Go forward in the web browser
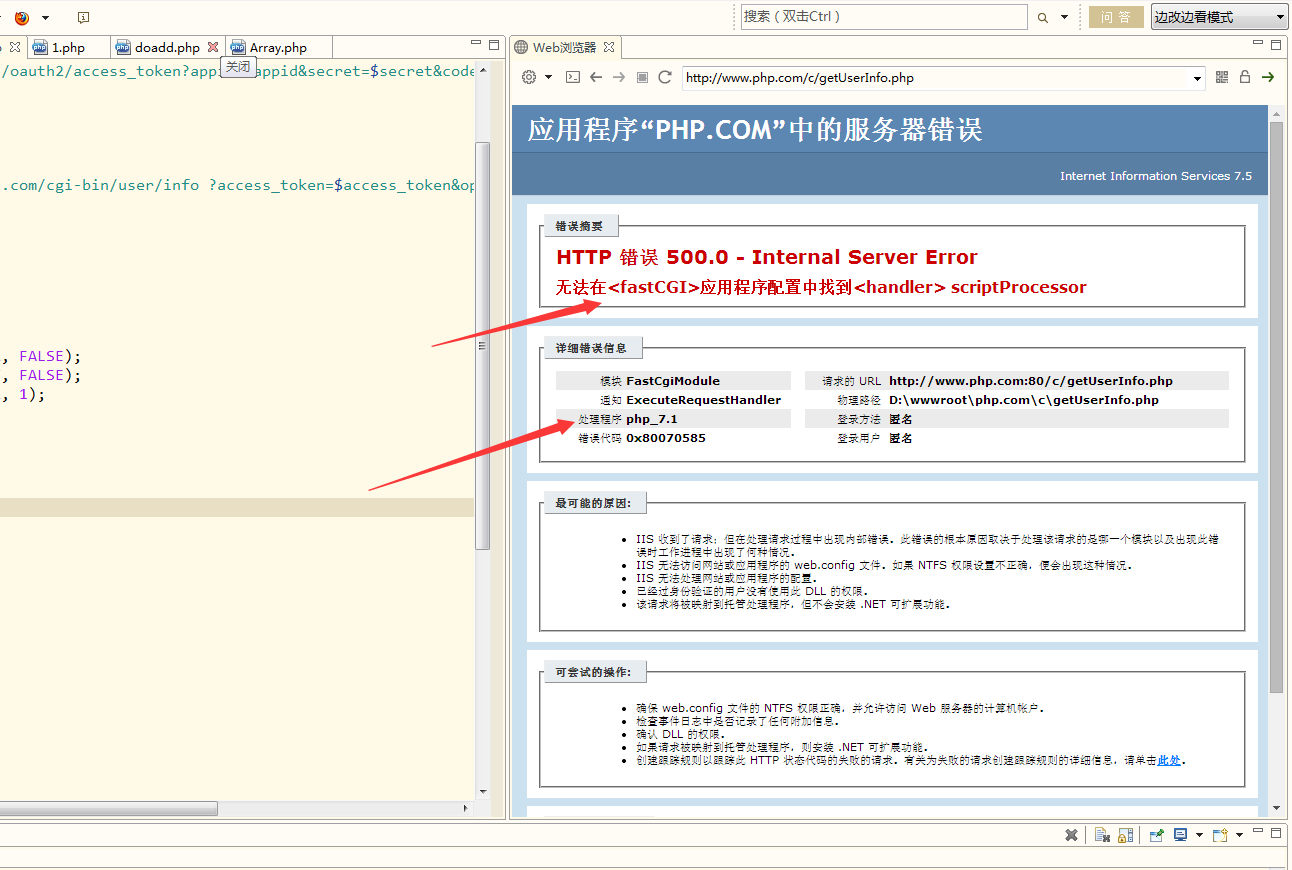 click(619, 77)
